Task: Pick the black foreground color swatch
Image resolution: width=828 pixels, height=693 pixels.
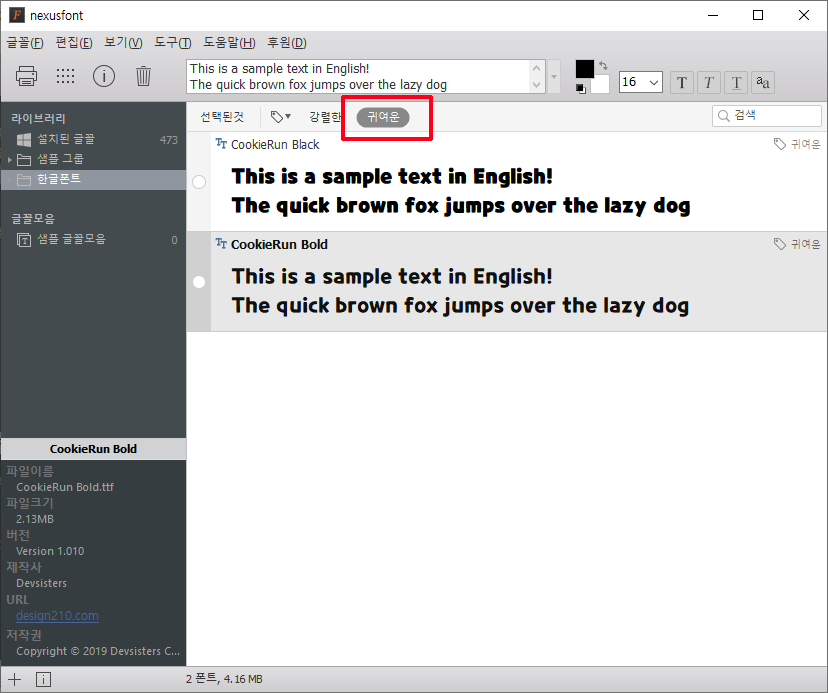Action: click(585, 69)
